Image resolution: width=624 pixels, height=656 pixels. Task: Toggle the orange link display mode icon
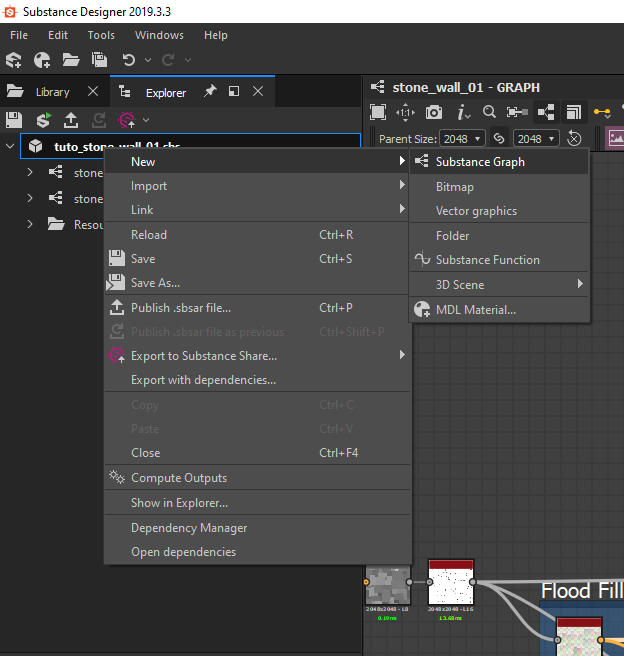pos(602,112)
